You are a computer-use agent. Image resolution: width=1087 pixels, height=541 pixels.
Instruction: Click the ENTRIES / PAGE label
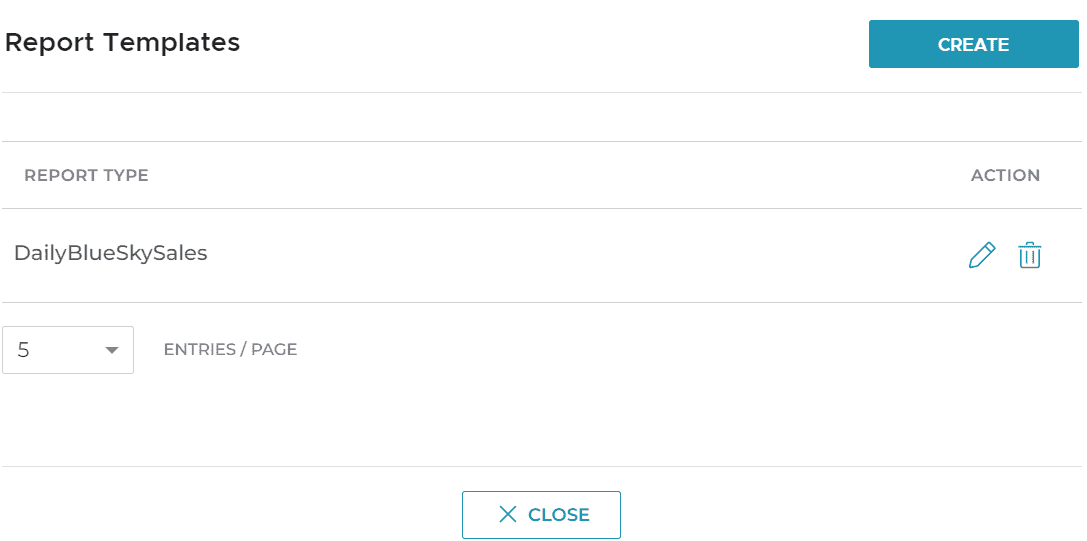pyautogui.click(x=230, y=350)
